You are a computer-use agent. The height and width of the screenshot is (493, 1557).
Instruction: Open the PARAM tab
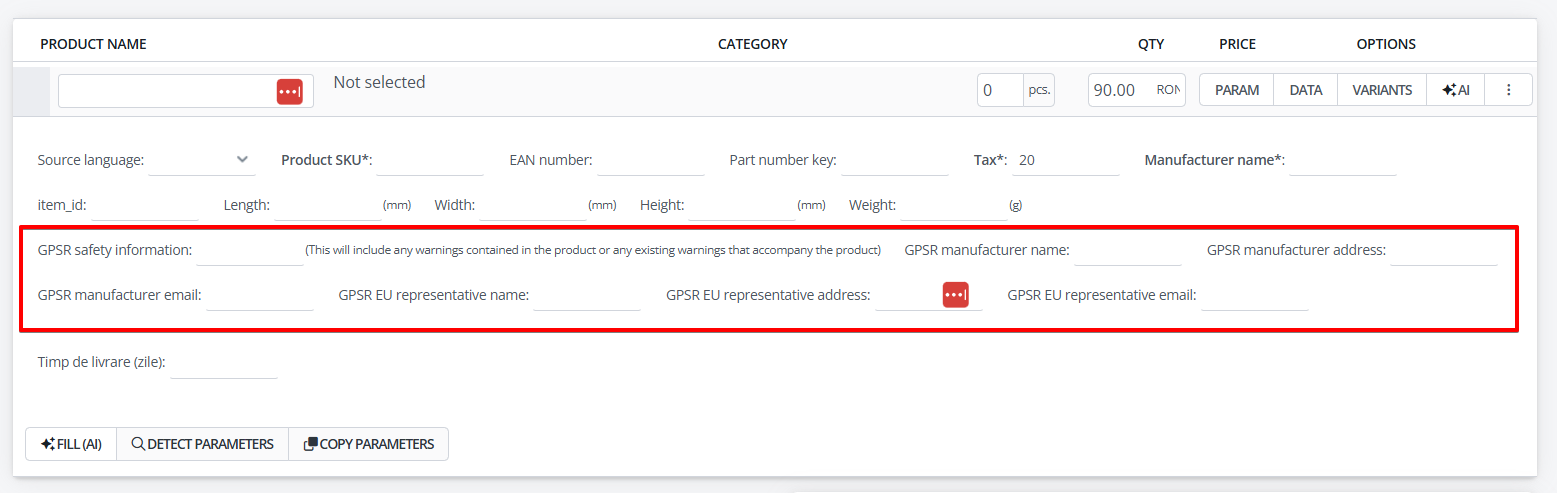[1236, 90]
